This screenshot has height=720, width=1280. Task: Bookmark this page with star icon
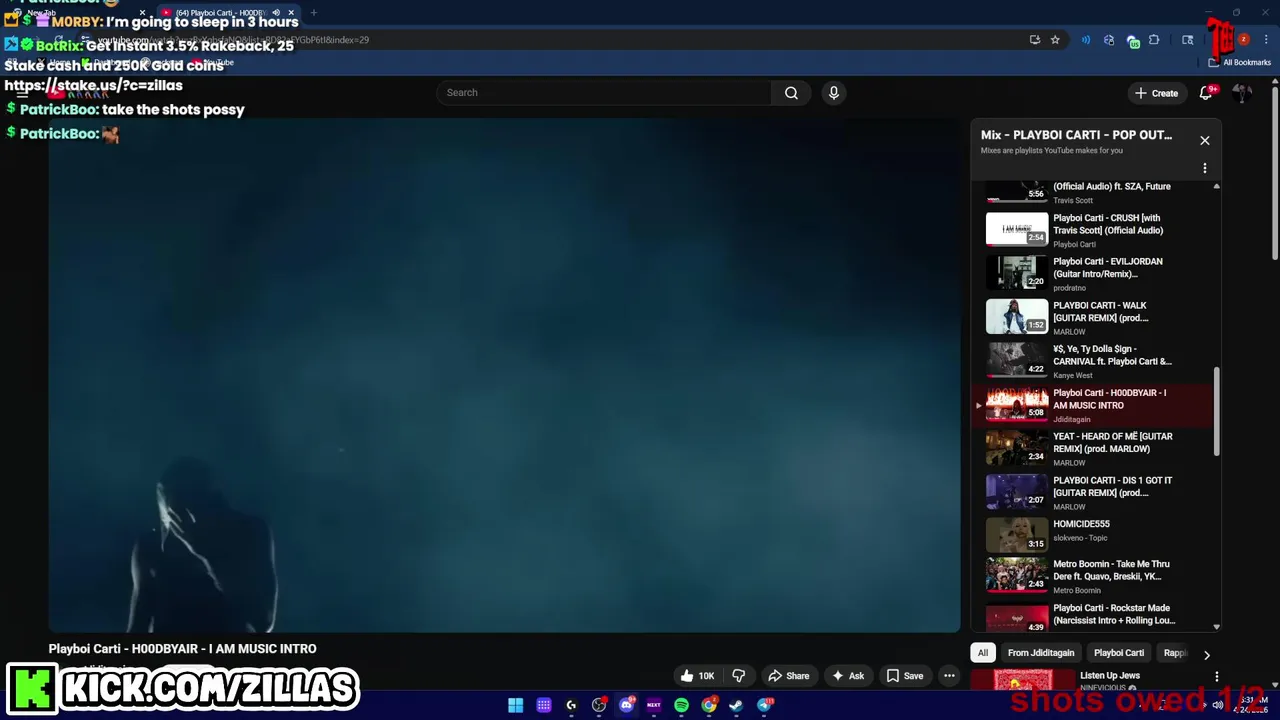click(x=1055, y=40)
